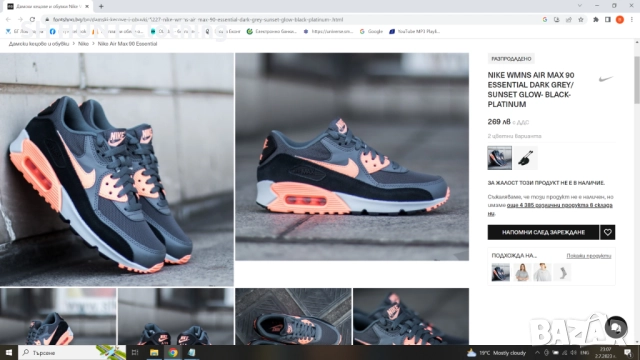Open the https://universe.sm bookmark
Image resolution: width=640 pixels, height=360 pixels.
(328, 31)
